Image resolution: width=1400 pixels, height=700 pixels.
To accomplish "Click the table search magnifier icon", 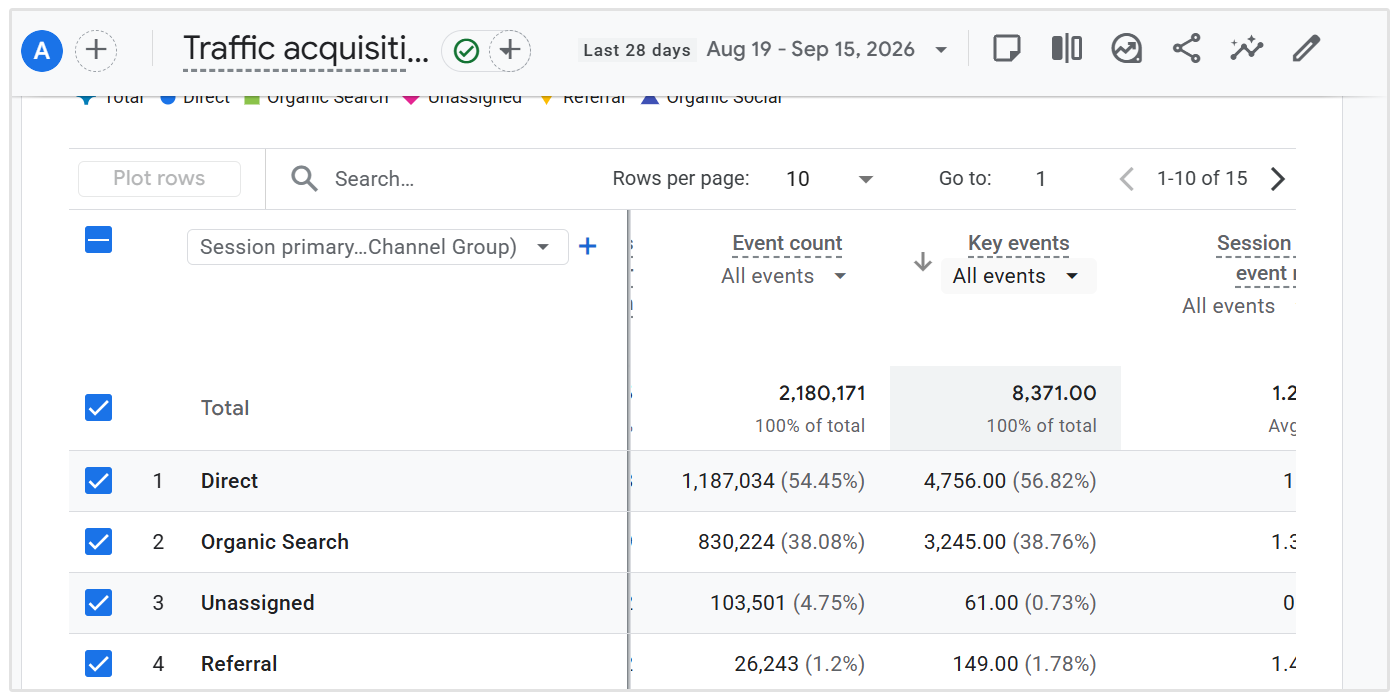I will [304, 179].
